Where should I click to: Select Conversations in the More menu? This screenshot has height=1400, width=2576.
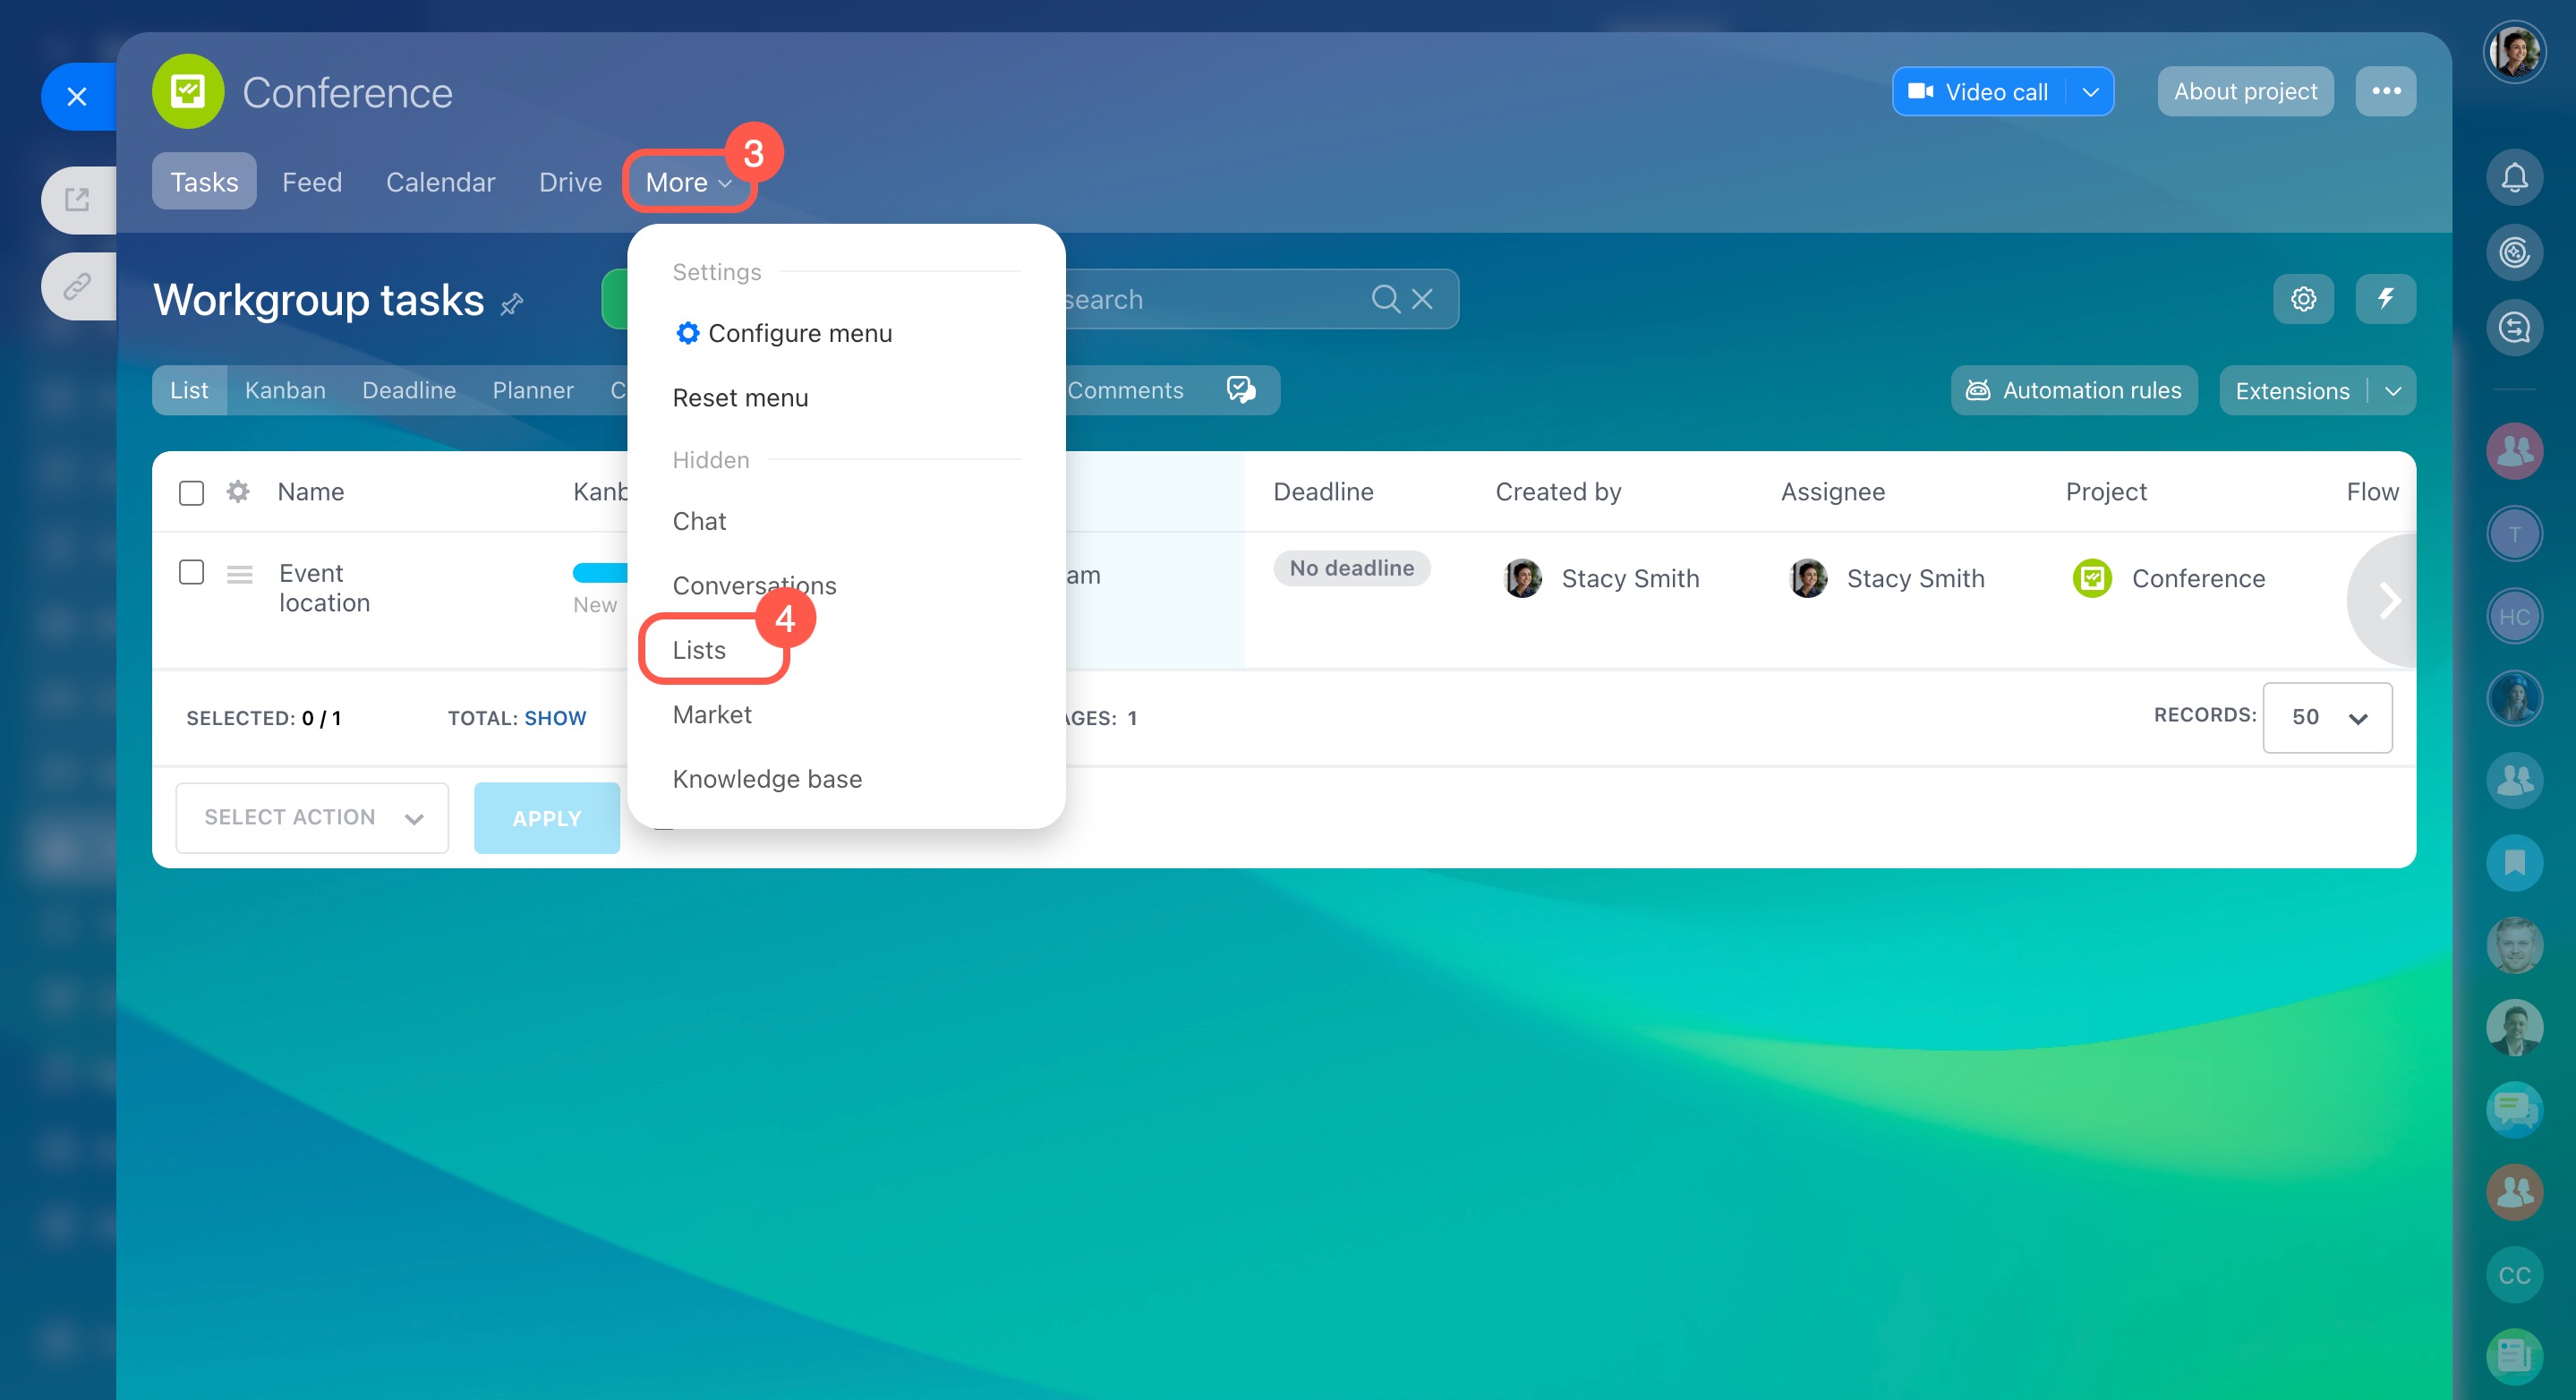(754, 586)
